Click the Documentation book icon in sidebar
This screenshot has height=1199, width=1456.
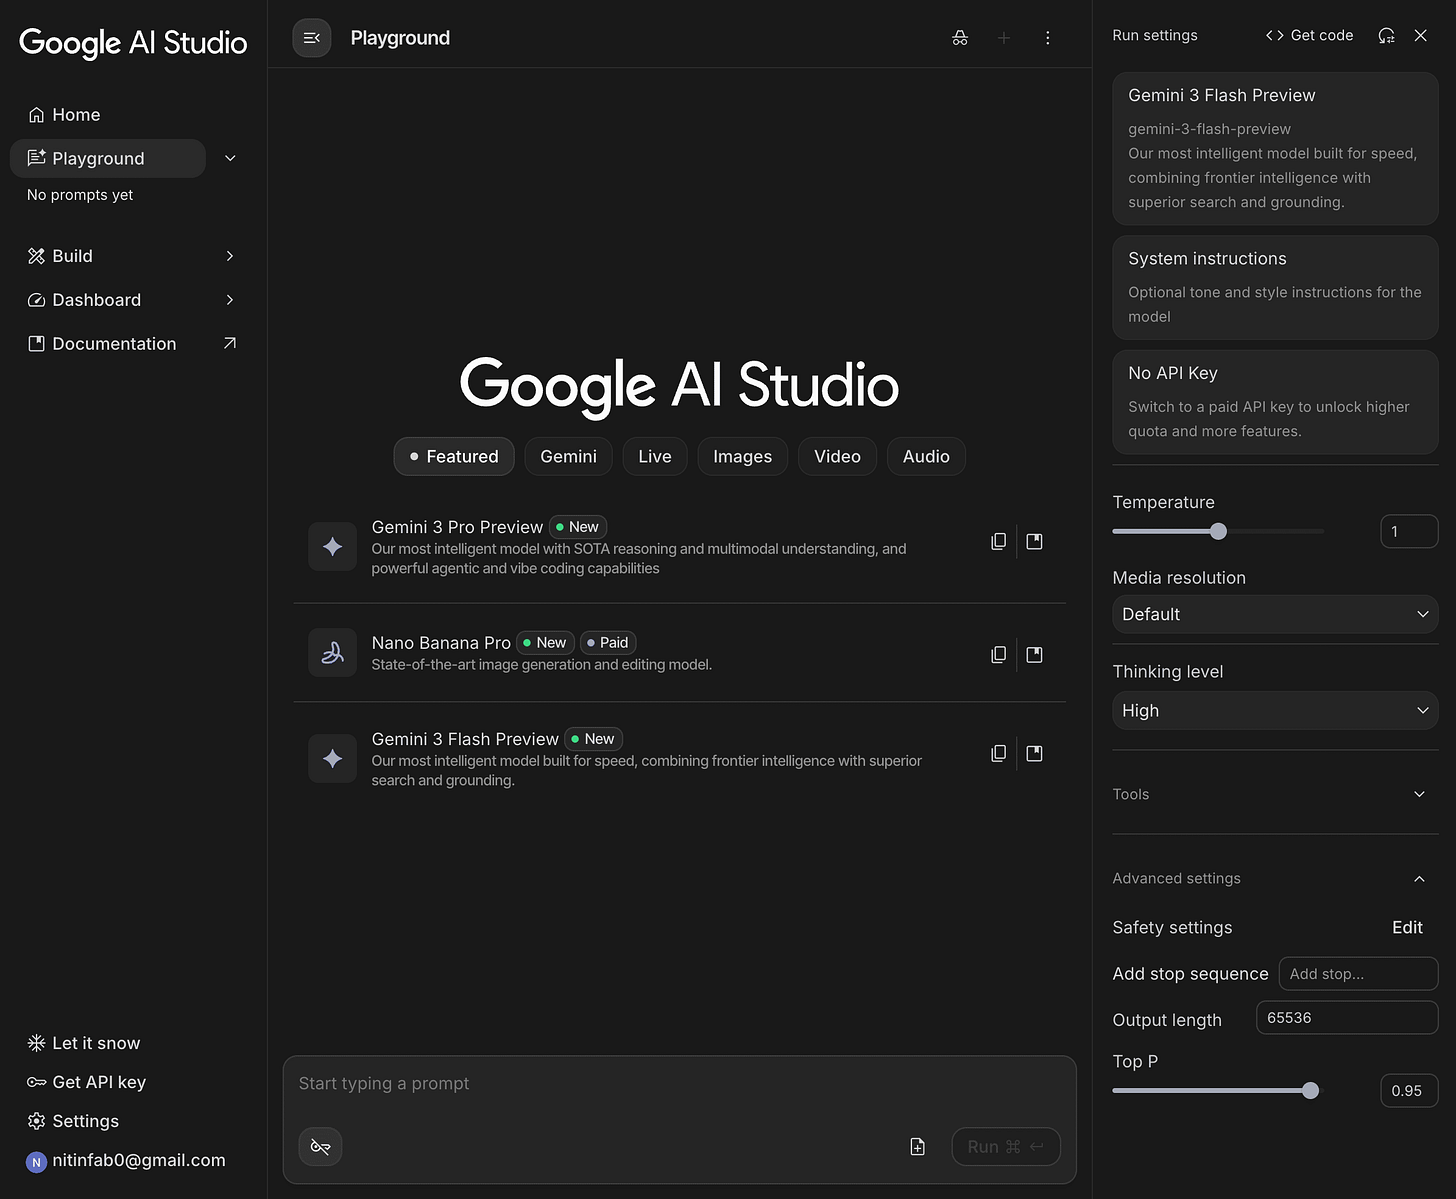[36, 344]
